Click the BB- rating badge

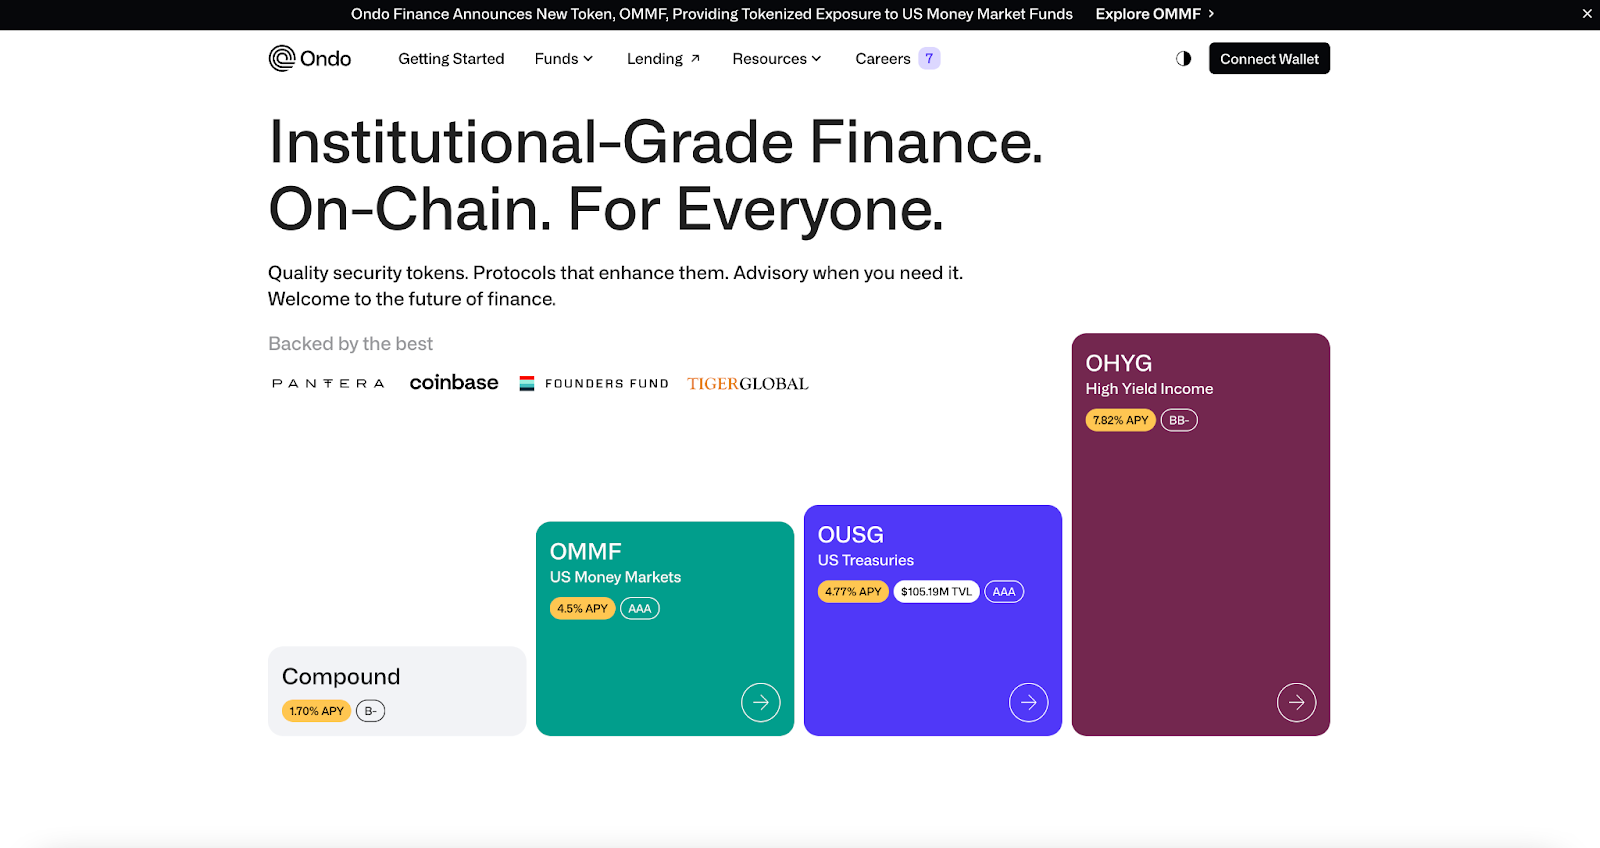(1179, 420)
